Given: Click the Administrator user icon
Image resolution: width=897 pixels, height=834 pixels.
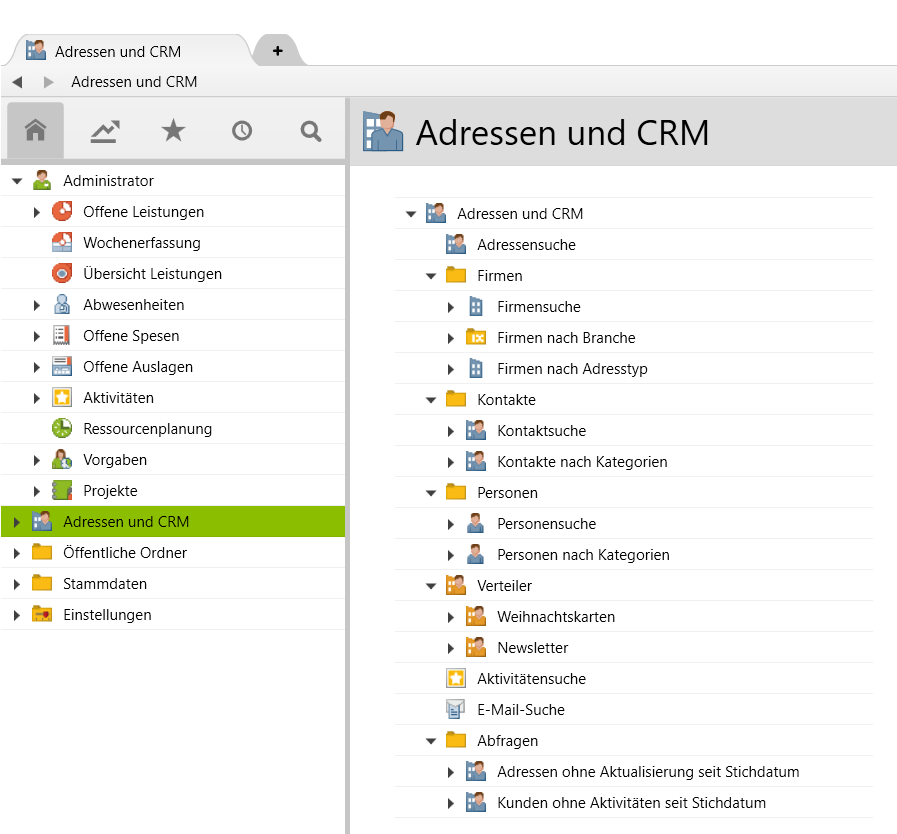Looking at the screenshot, I should (42, 180).
